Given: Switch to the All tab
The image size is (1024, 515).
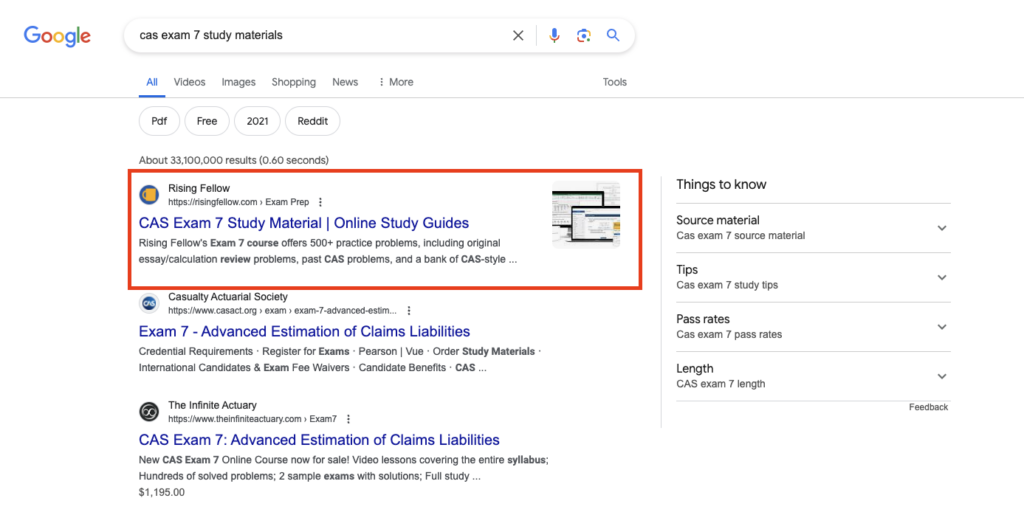Looking at the screenshot, I should (152, 82).
